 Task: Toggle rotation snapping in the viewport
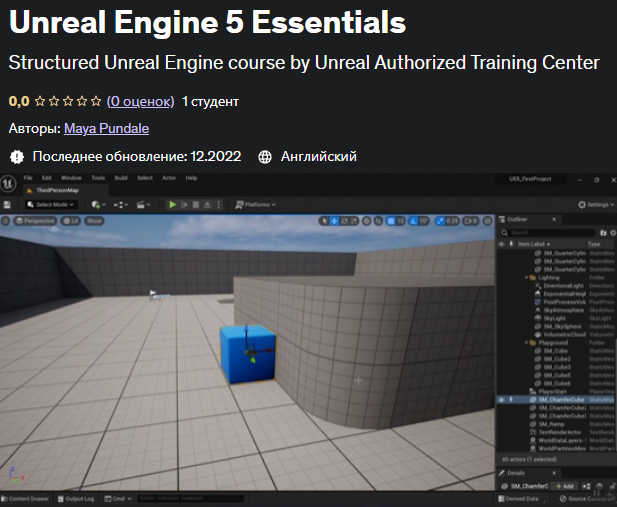(x=426, y=220)
